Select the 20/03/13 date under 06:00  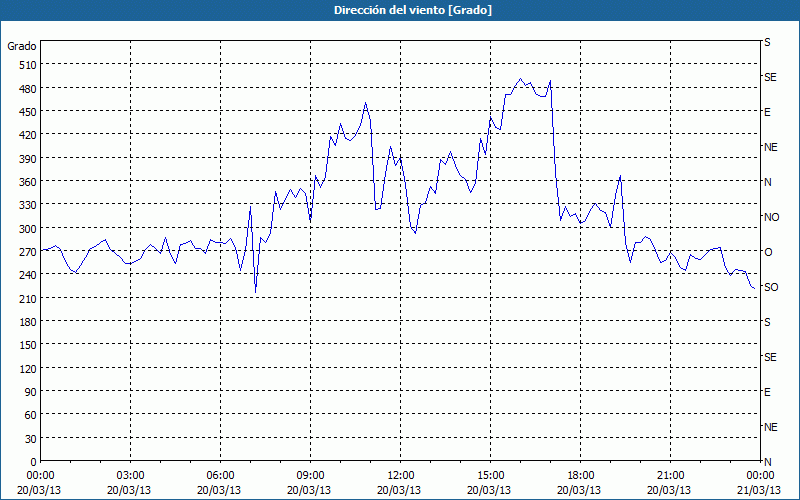click(219, 490)
